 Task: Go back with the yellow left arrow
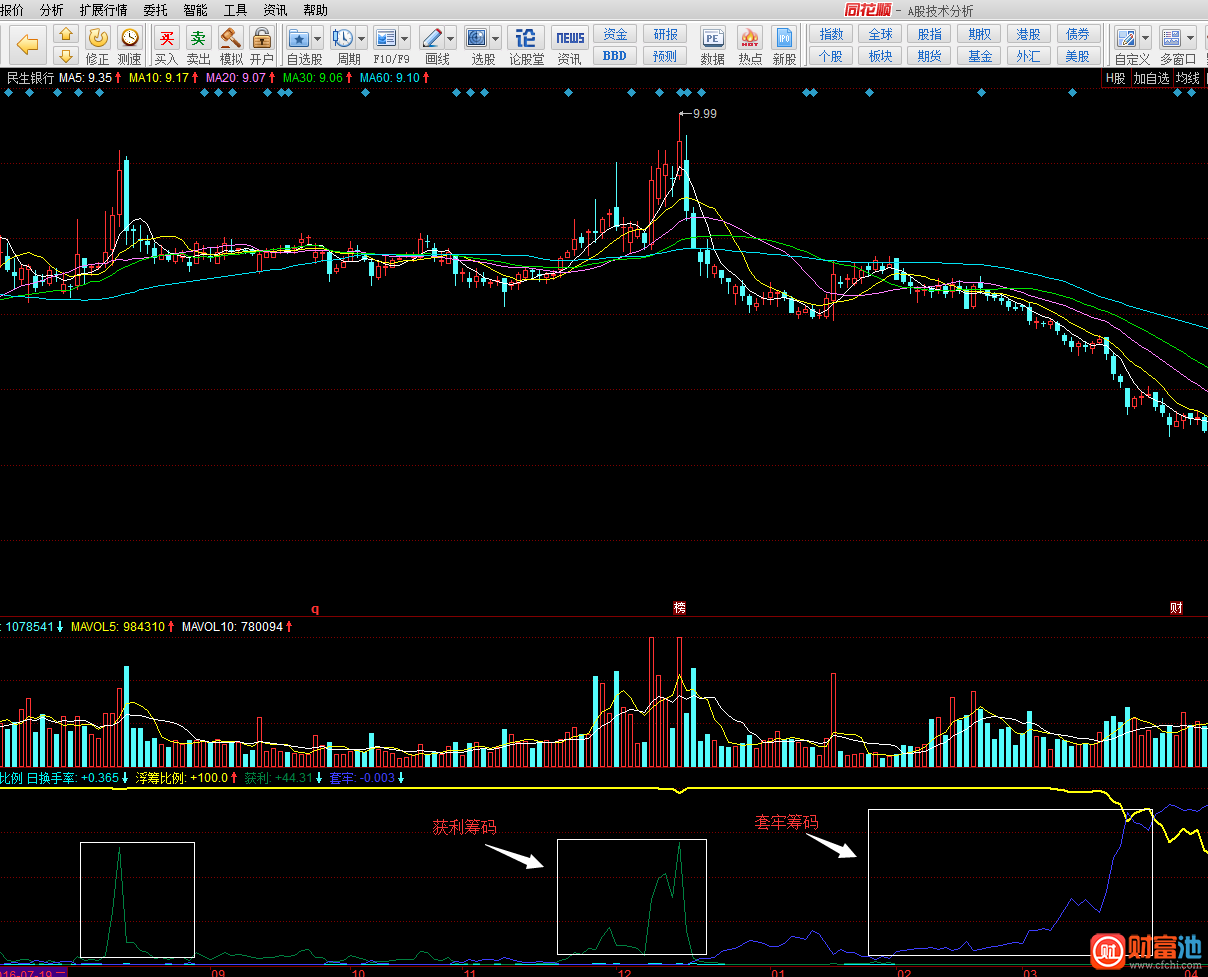point(27,44)
